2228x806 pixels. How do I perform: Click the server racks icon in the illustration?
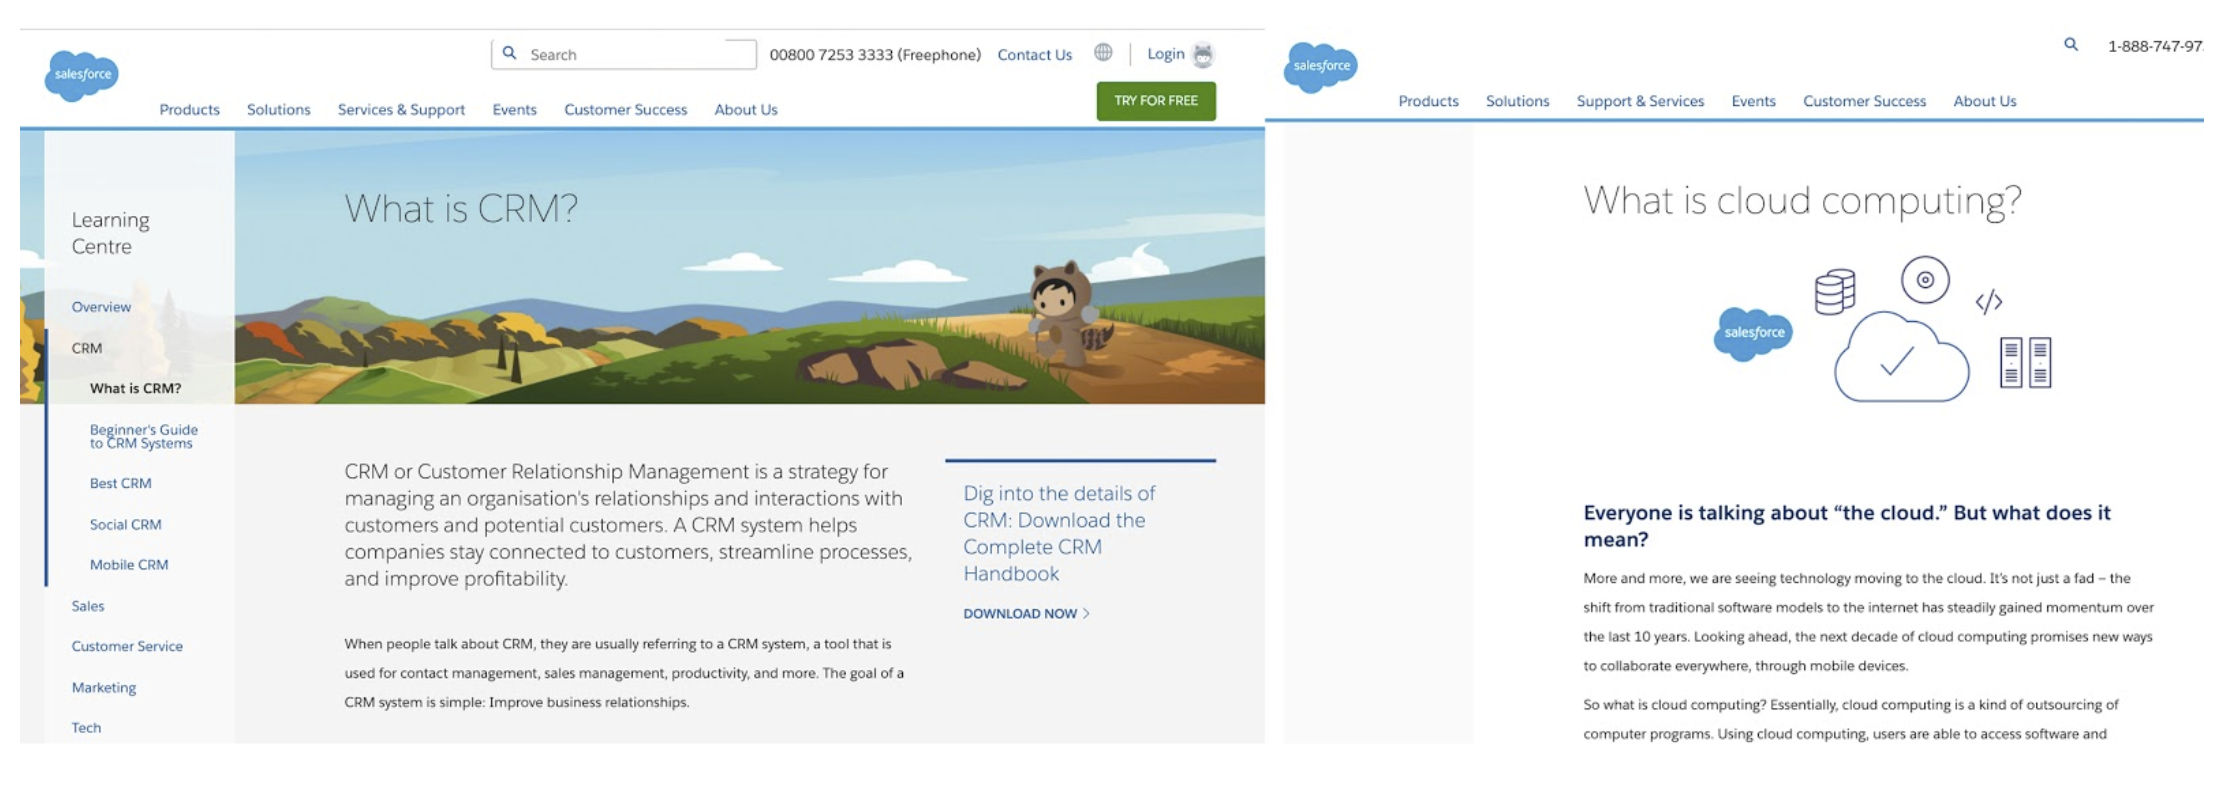tap(2025, 362)
